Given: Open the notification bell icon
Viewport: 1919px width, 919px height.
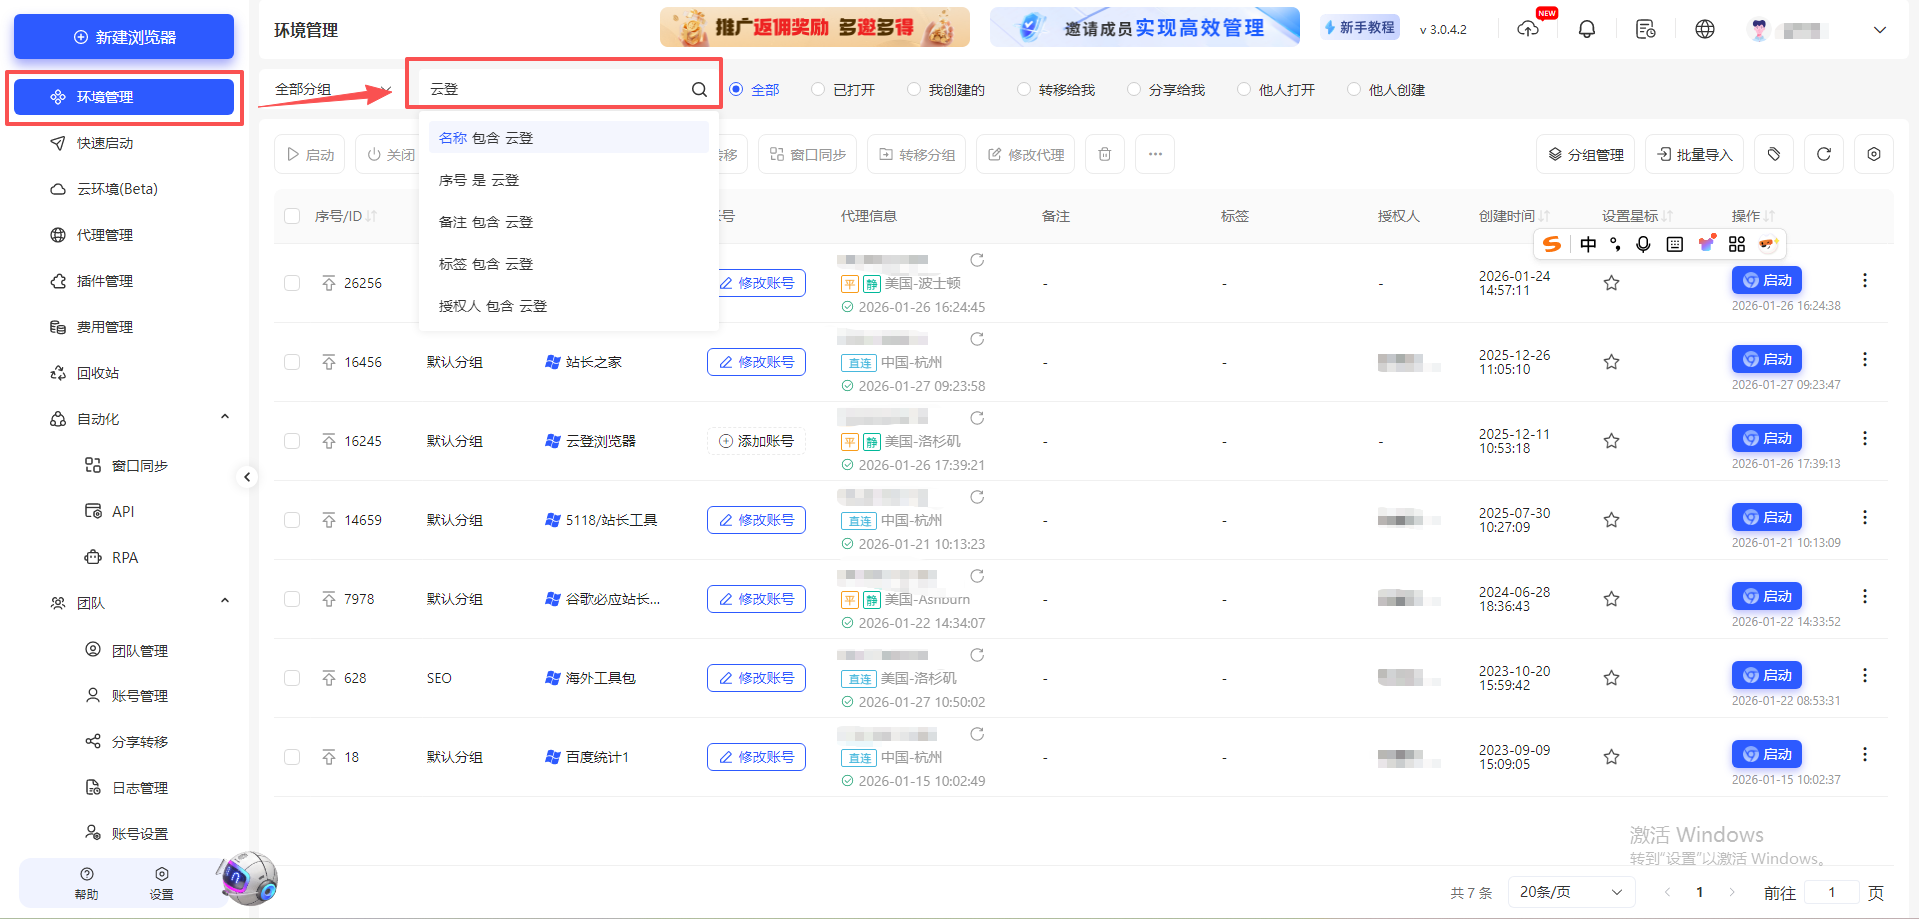Looking at the screenshot, I should click(1586, 28).
